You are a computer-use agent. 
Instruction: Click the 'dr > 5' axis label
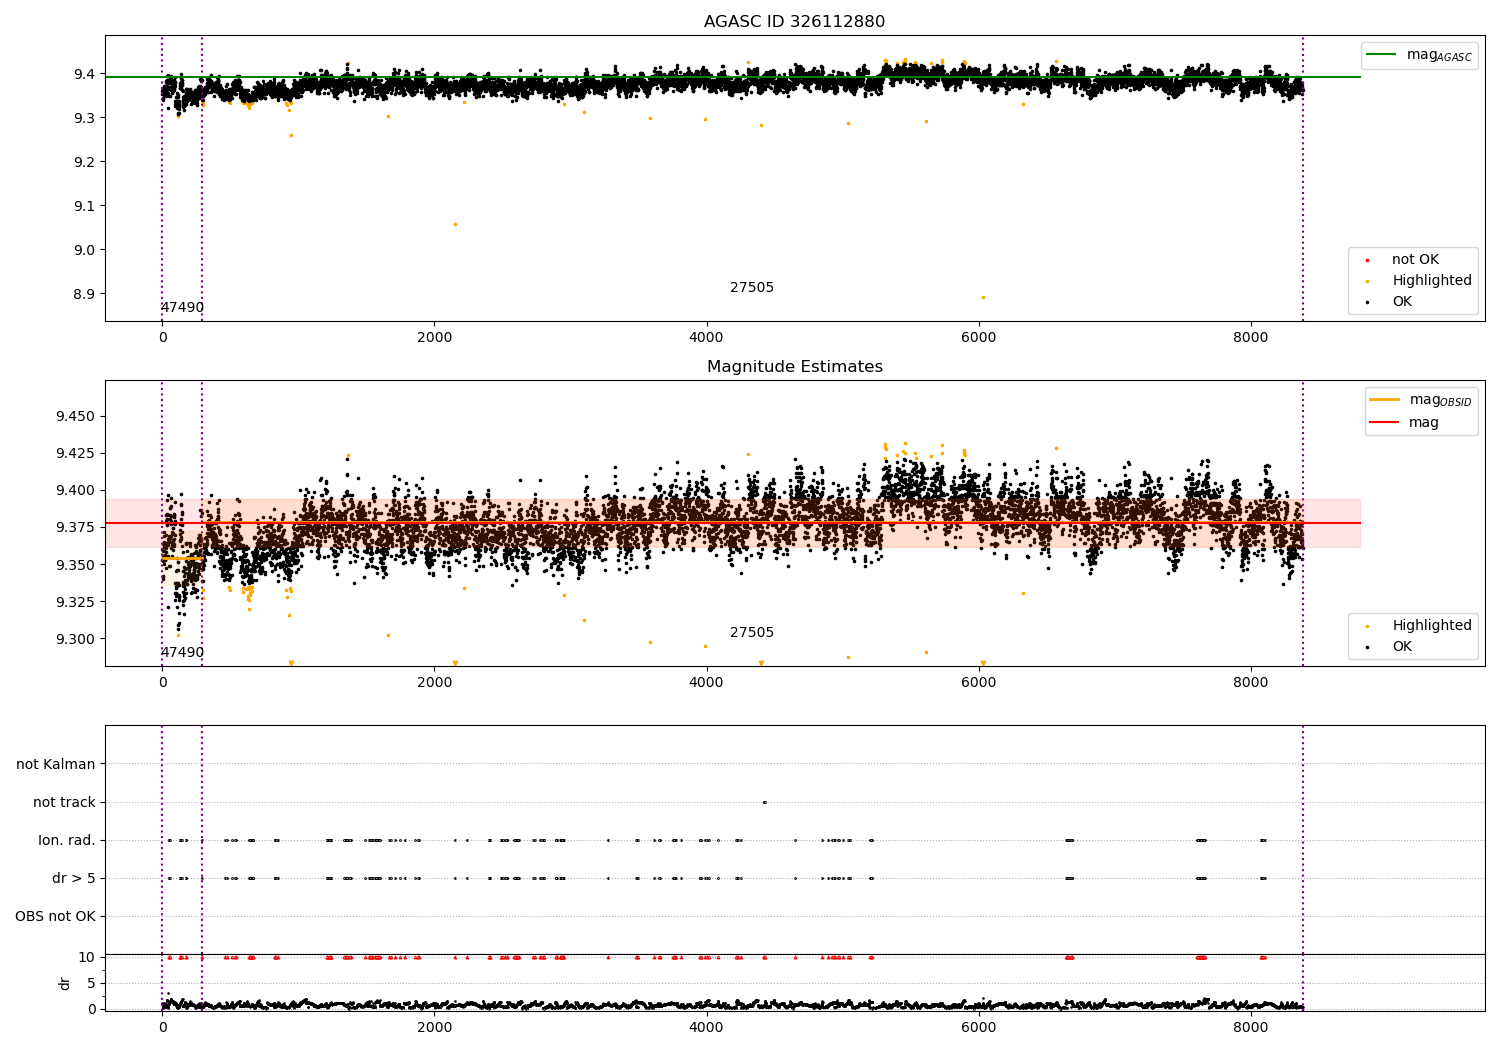click(x=74, y=878)
